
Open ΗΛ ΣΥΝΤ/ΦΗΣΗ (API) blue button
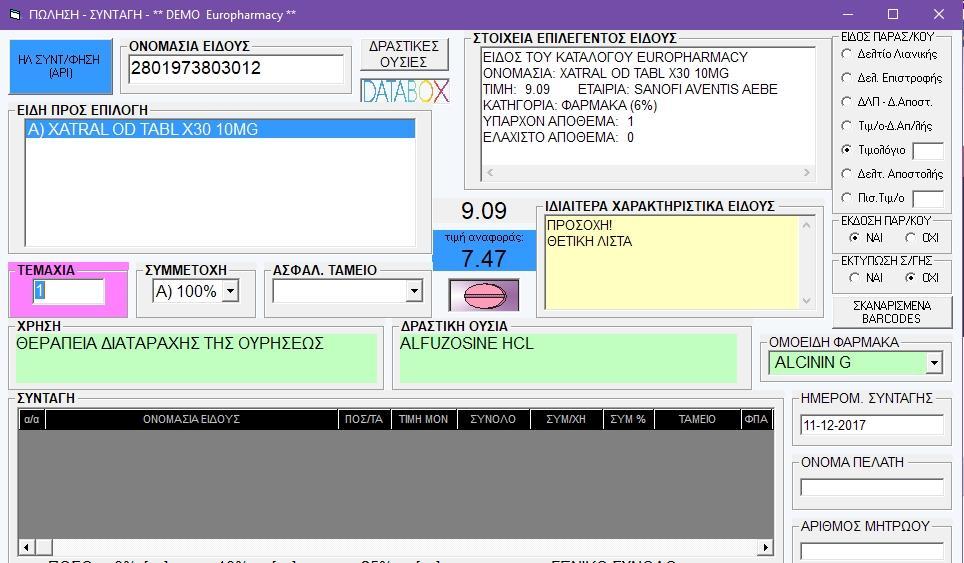click(x=60, y=66)
